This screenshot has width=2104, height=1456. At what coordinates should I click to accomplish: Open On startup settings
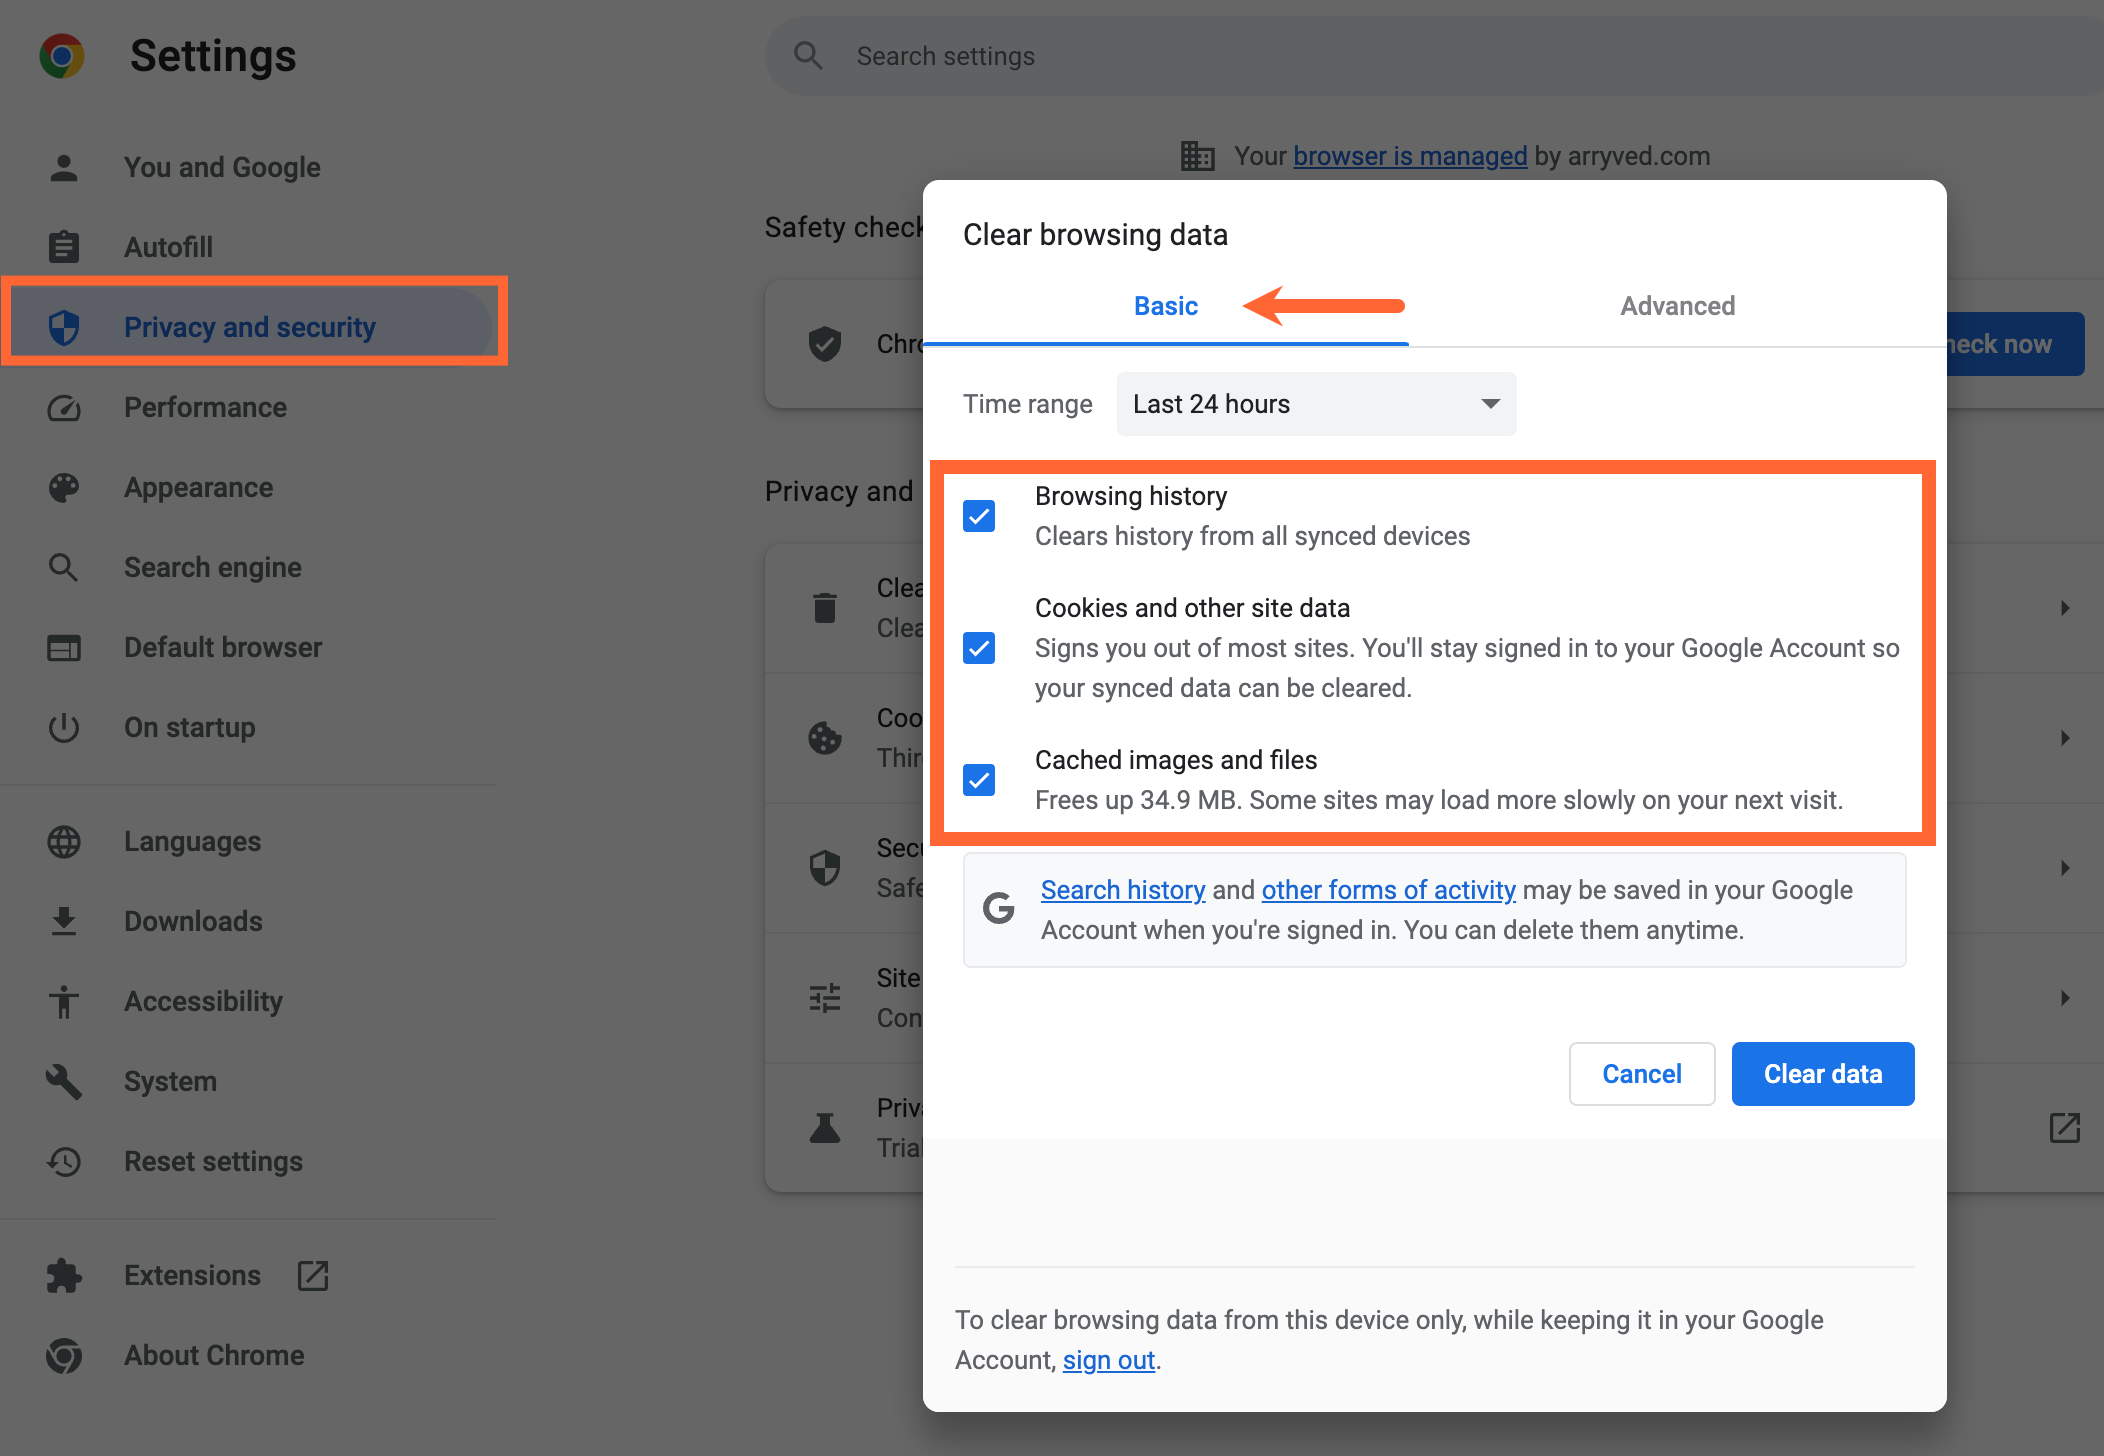pyautogui.click(x=189, y=728)
